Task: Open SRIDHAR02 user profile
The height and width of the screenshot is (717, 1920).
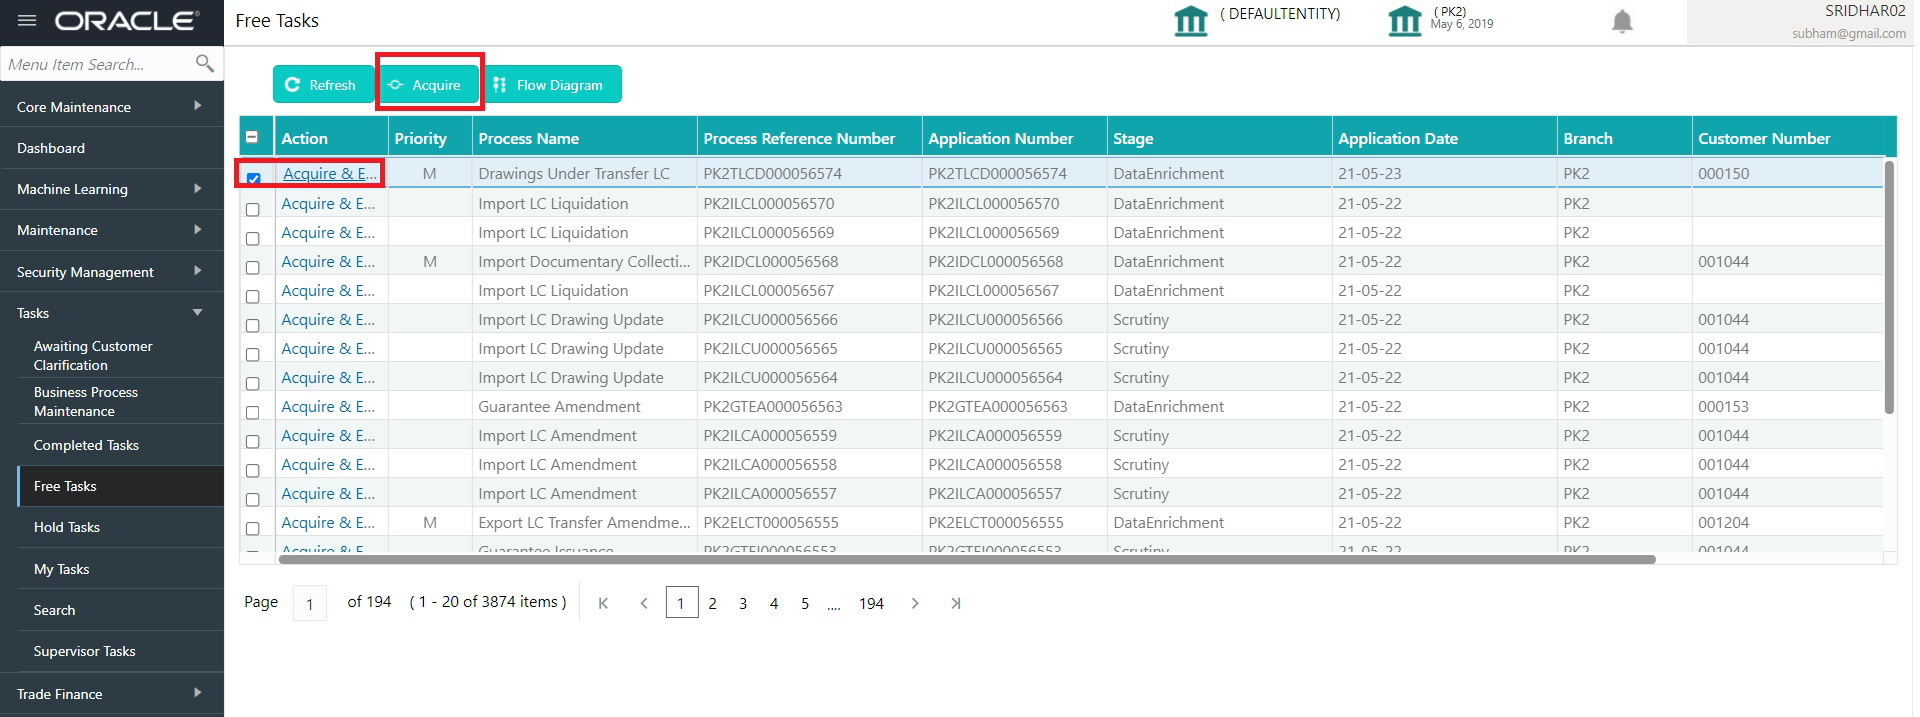Action: coord(1800,22)
